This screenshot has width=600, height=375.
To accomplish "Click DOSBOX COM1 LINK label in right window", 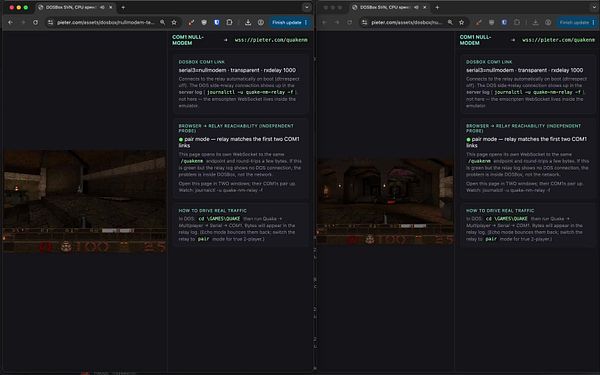I will [489, 62].
